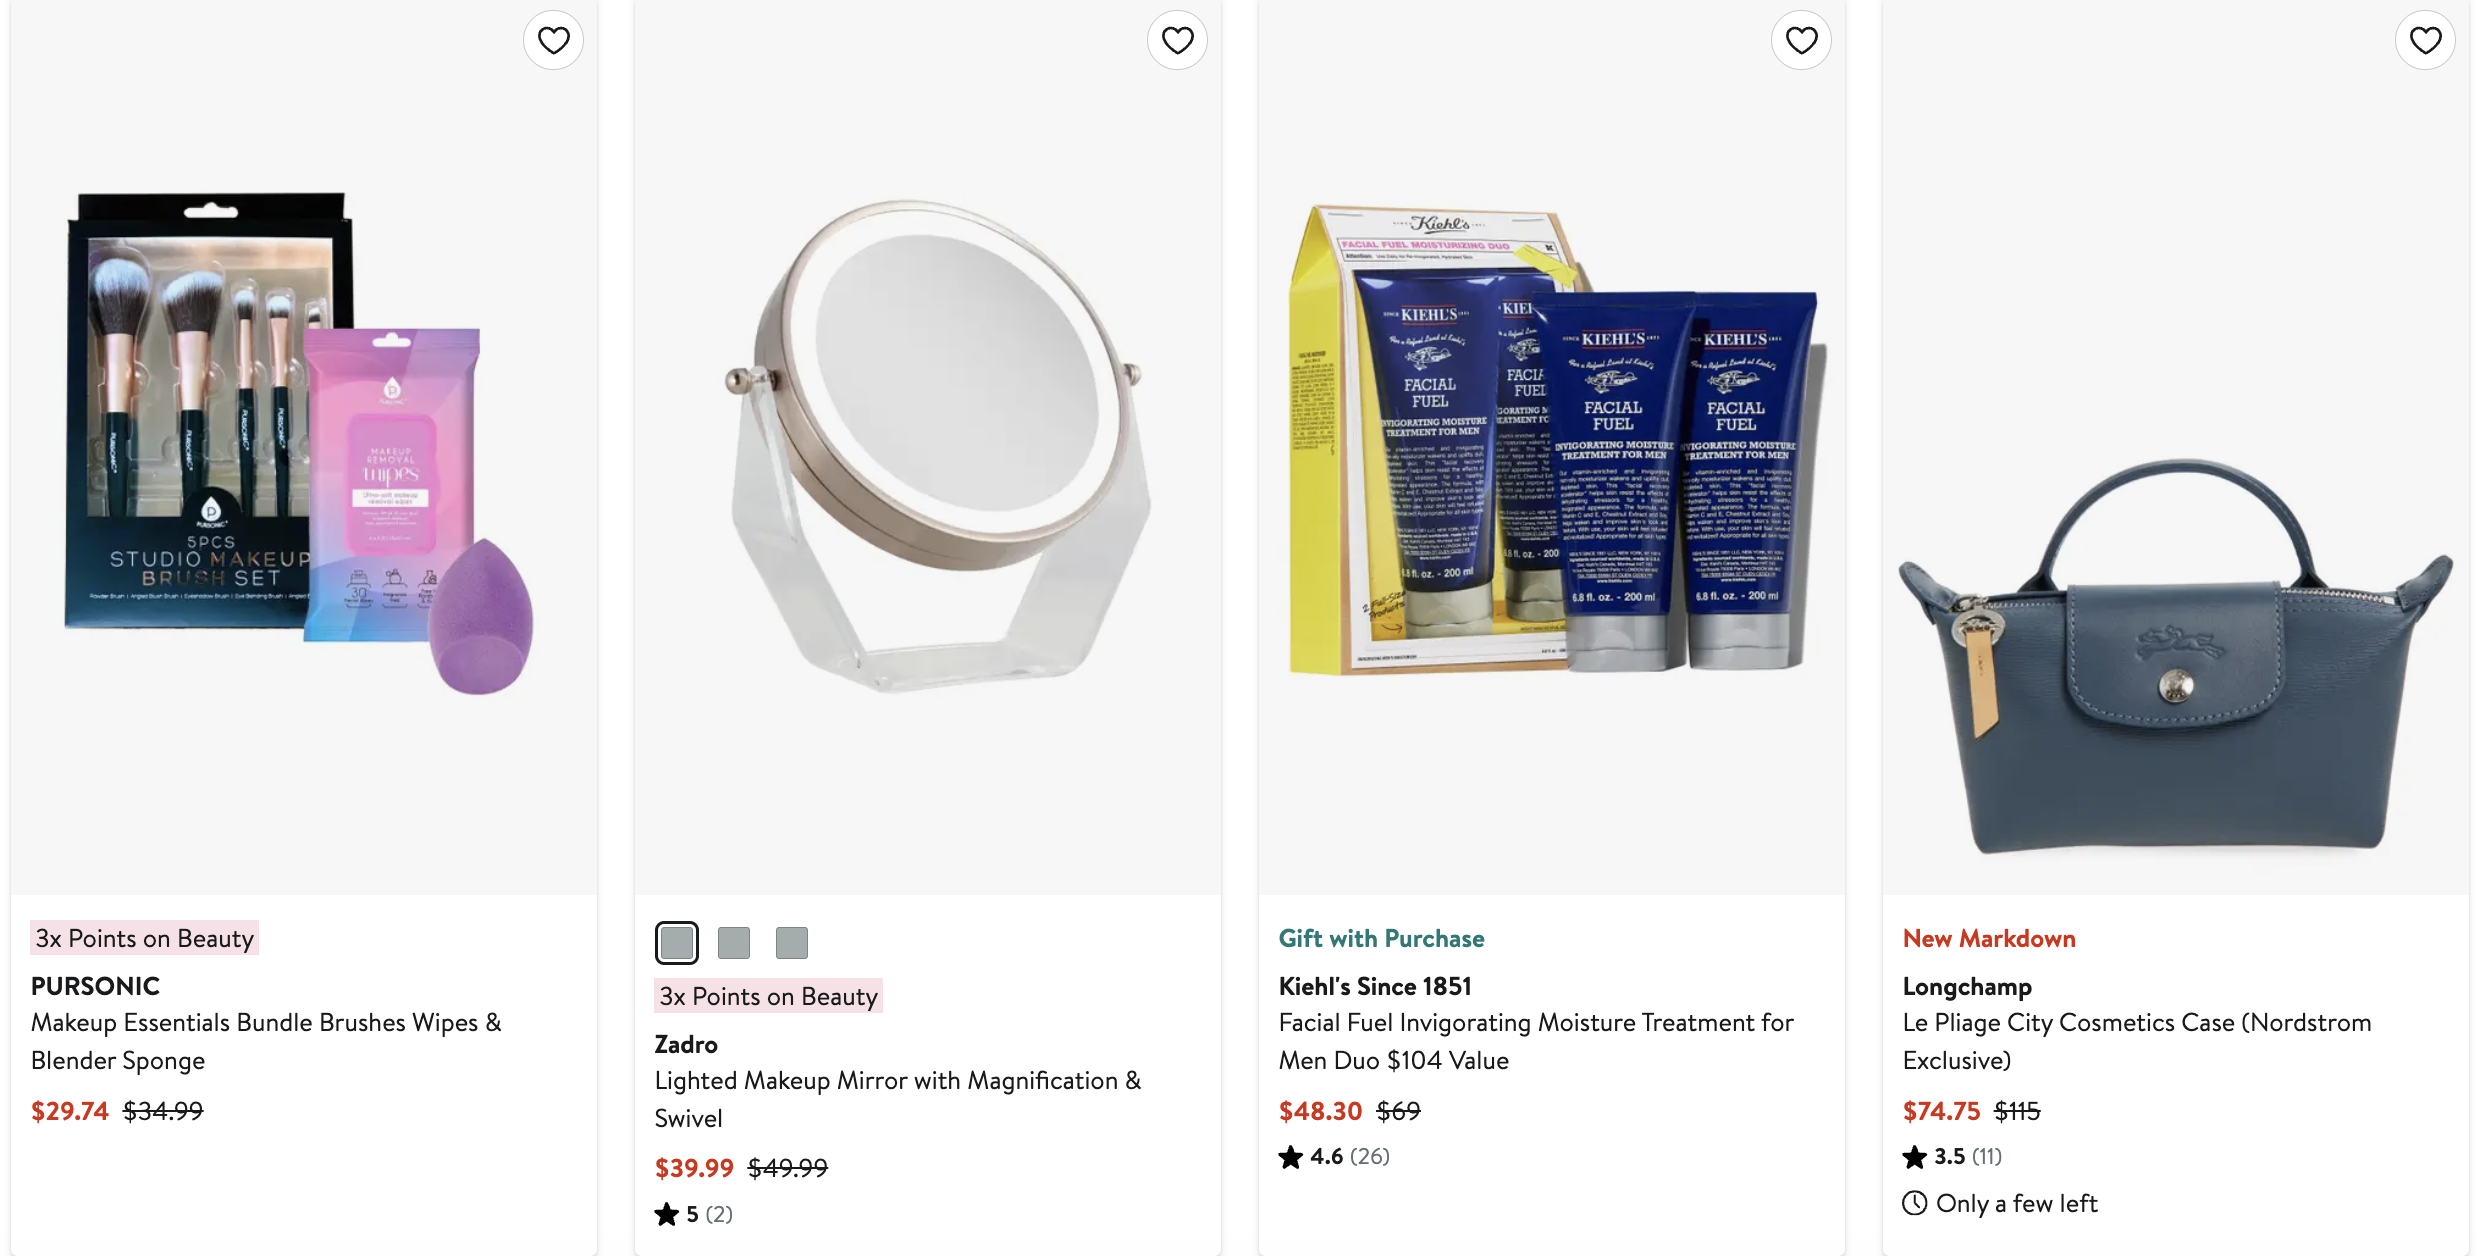Choose the second Zadro mirror color swatch
2478x1256 pixels.
pyautogui.click(x=734, y=943)
